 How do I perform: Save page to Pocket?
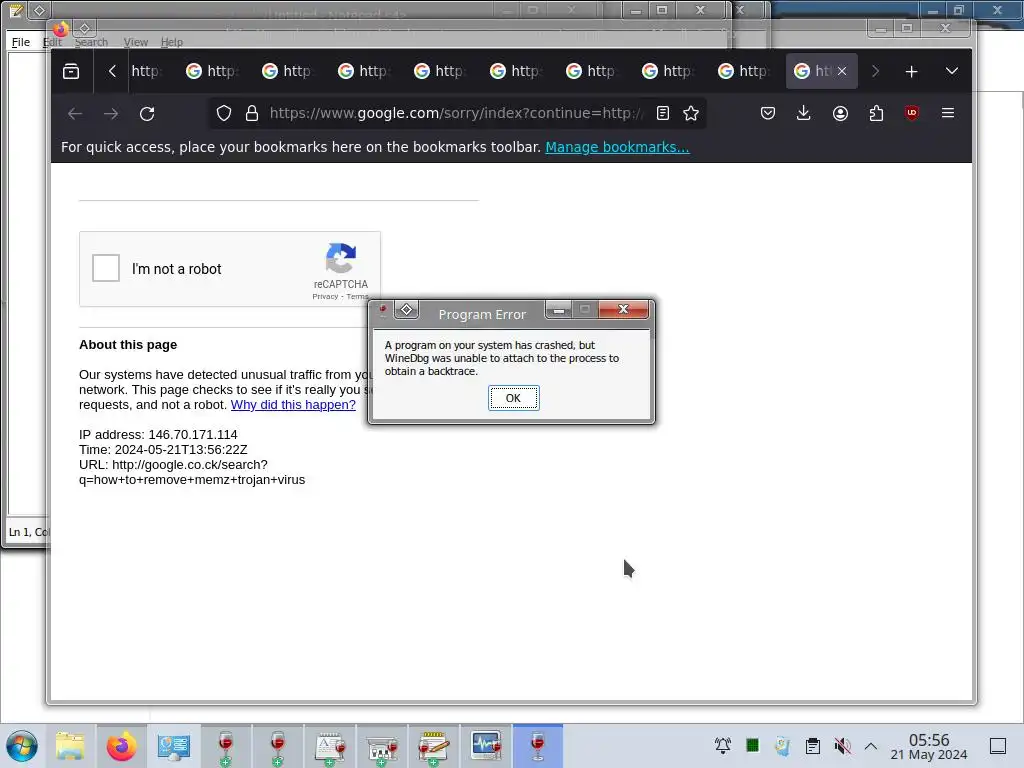tap(768, 114)
